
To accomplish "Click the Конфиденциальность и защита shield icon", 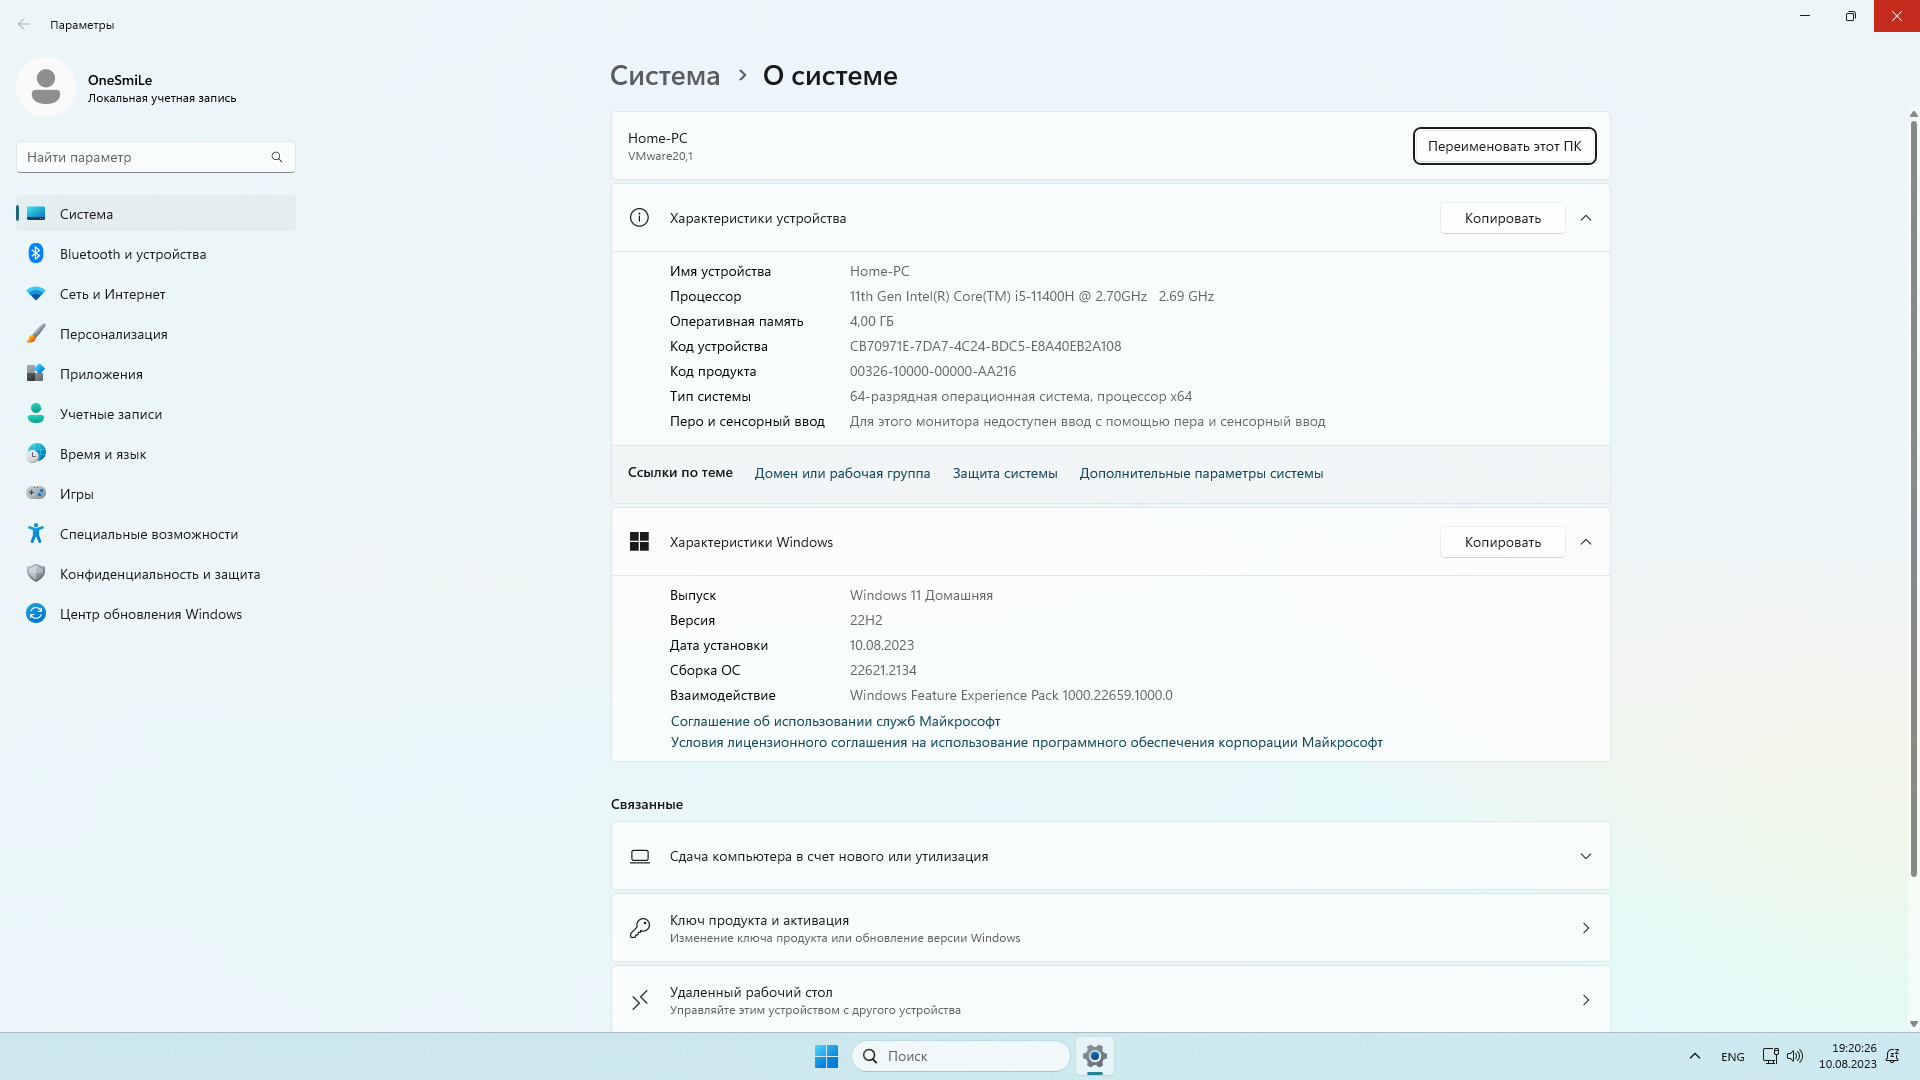I will click(x=36, y=574).
